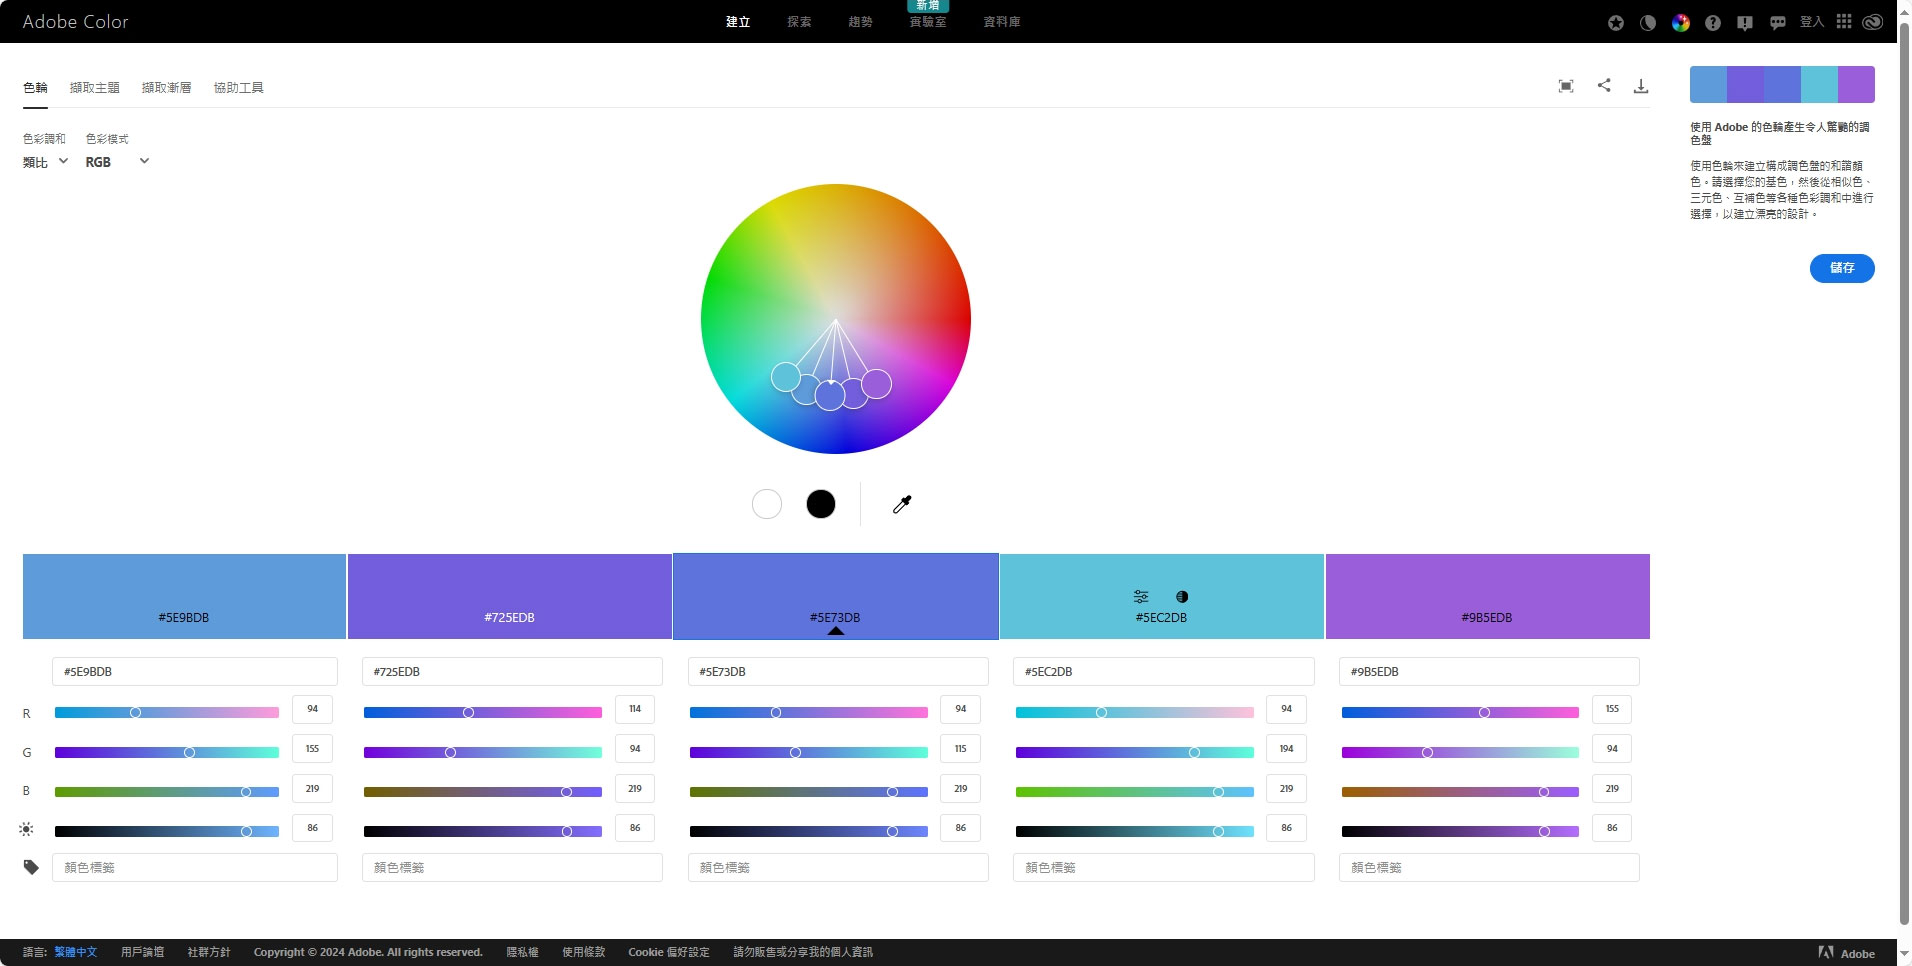Viewport: 1912px width, 966px height.
Task: Select the white circle under color wheel
Action: (x=767, y=504)
